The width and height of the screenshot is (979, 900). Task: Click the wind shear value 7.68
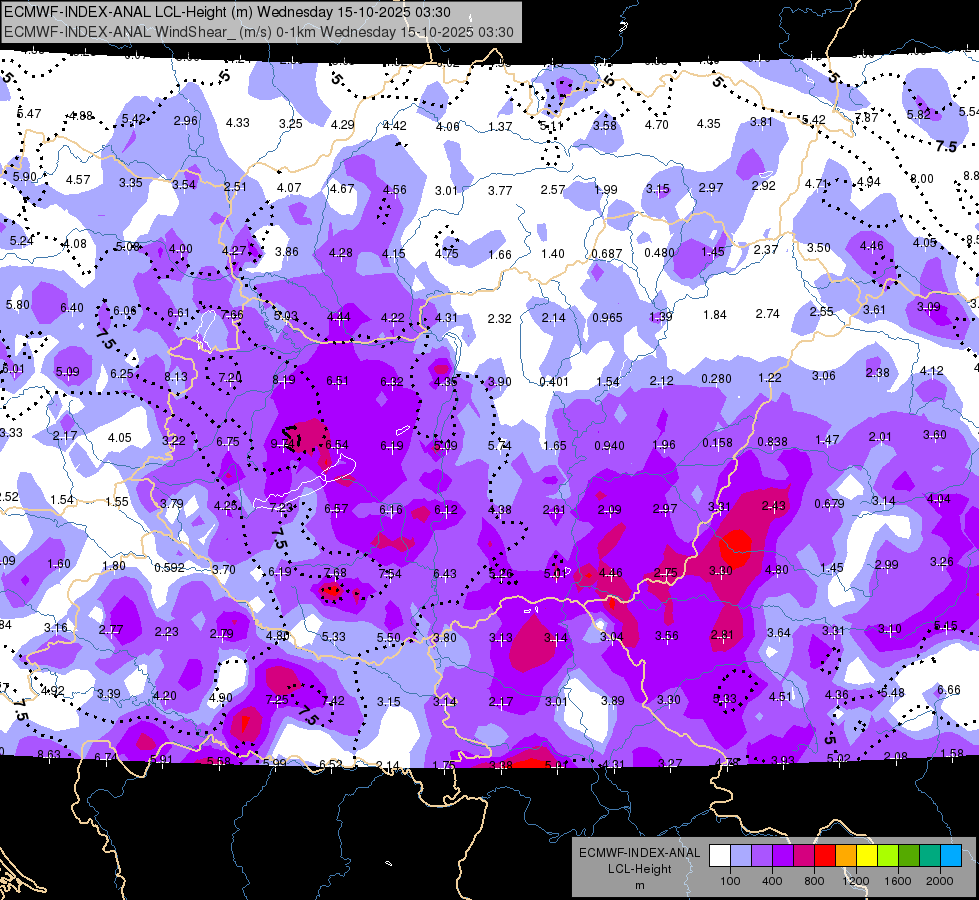point(335,573)
